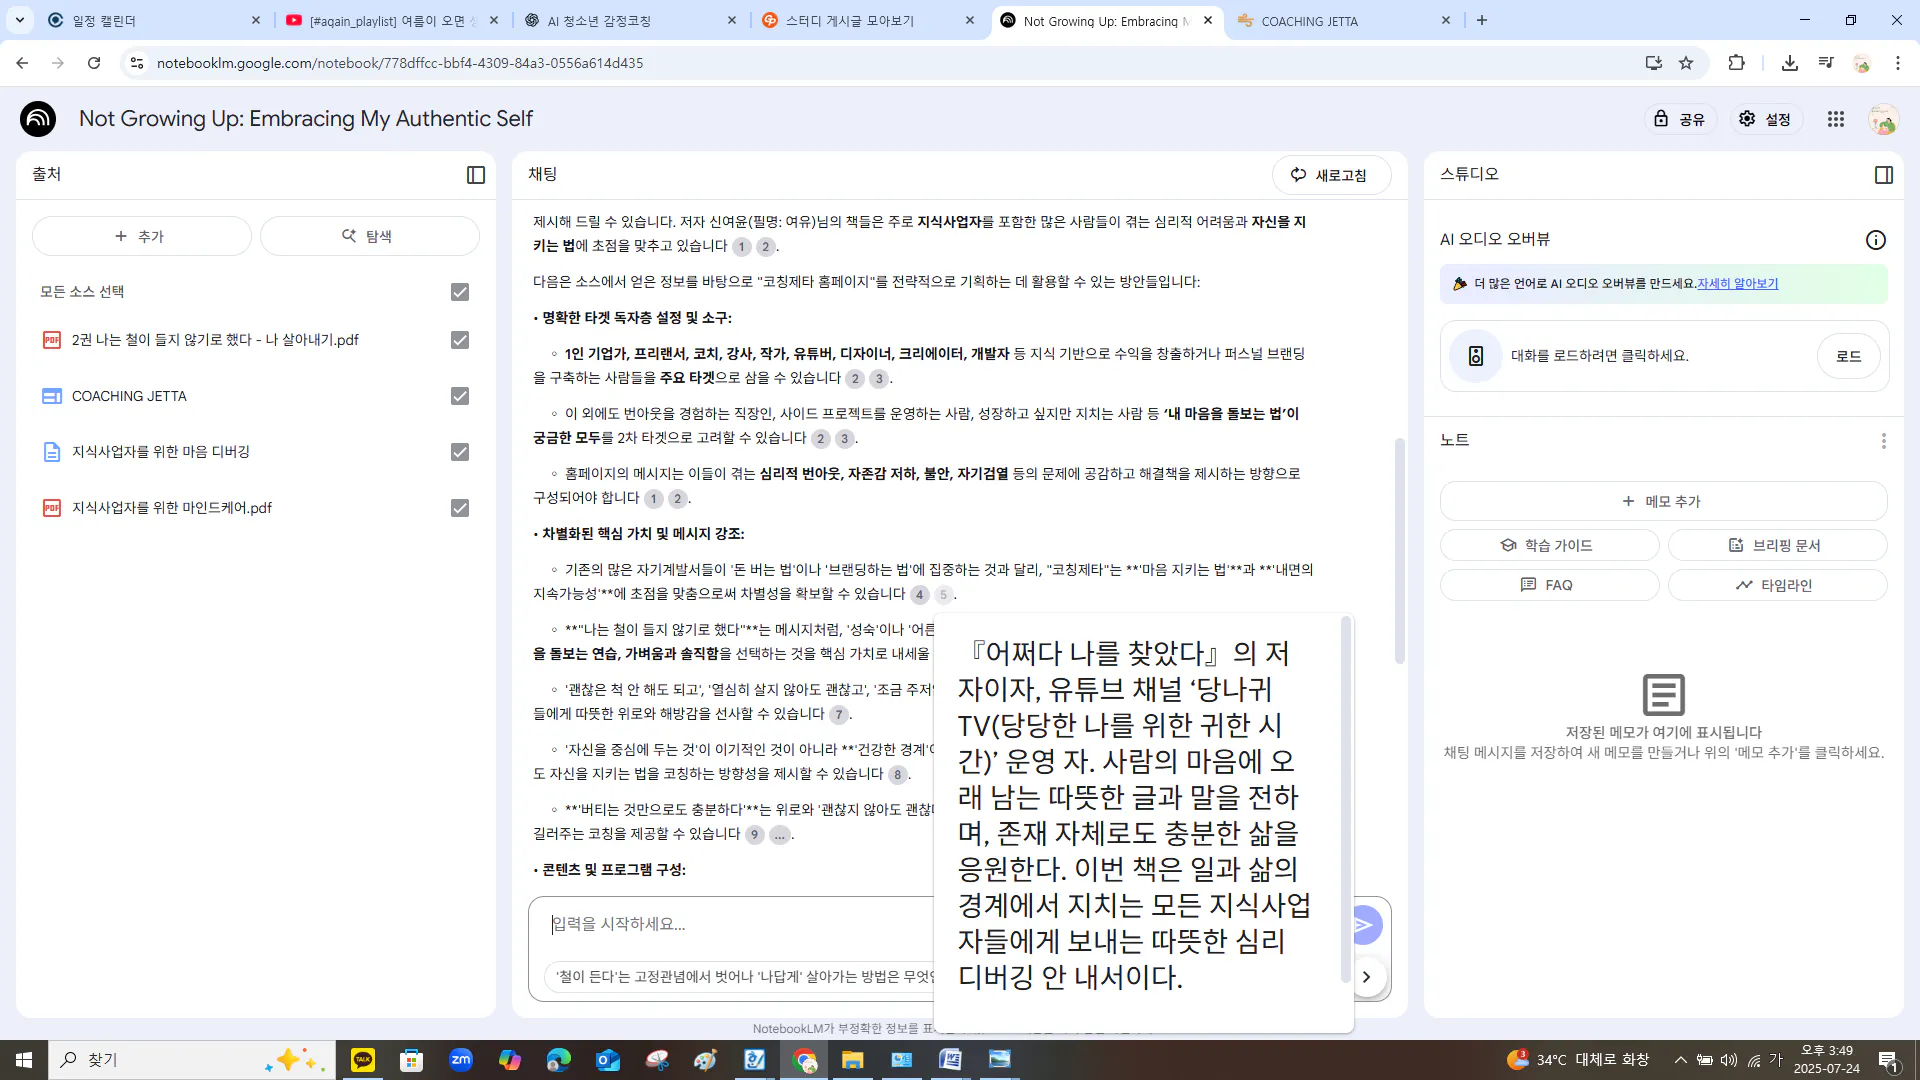Open NotebookLM 설정 settings
This screenshot has width=1920, height=1080.
tap(1765, 118)
